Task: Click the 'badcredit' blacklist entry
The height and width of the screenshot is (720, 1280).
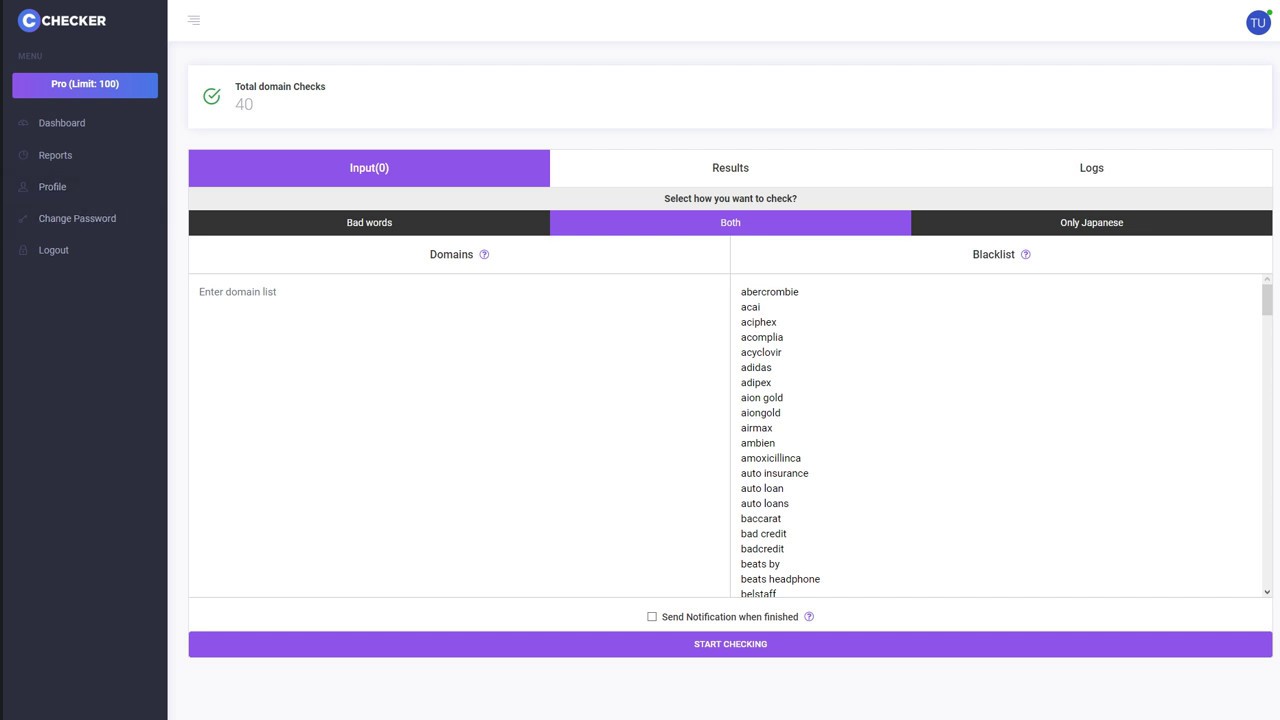Action: click(763, 549)
